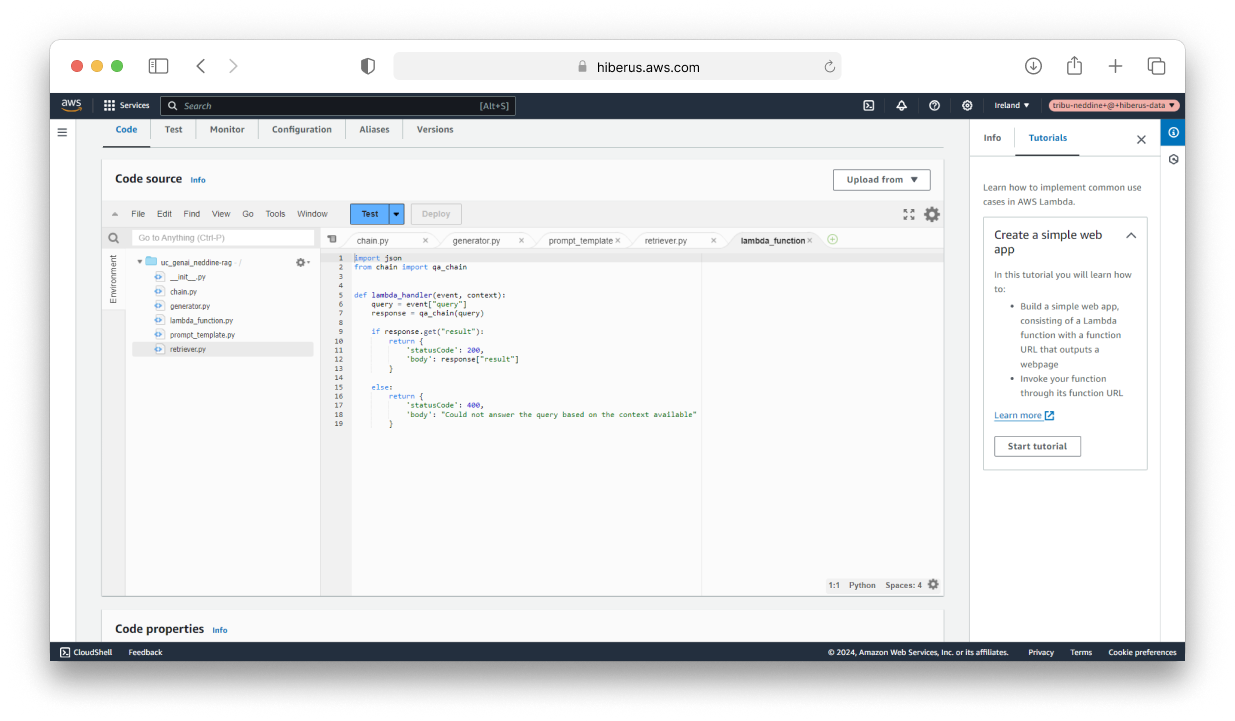Click the Deploy button
The width and height of the screenshot is (1235, 721).
point(435,214)
